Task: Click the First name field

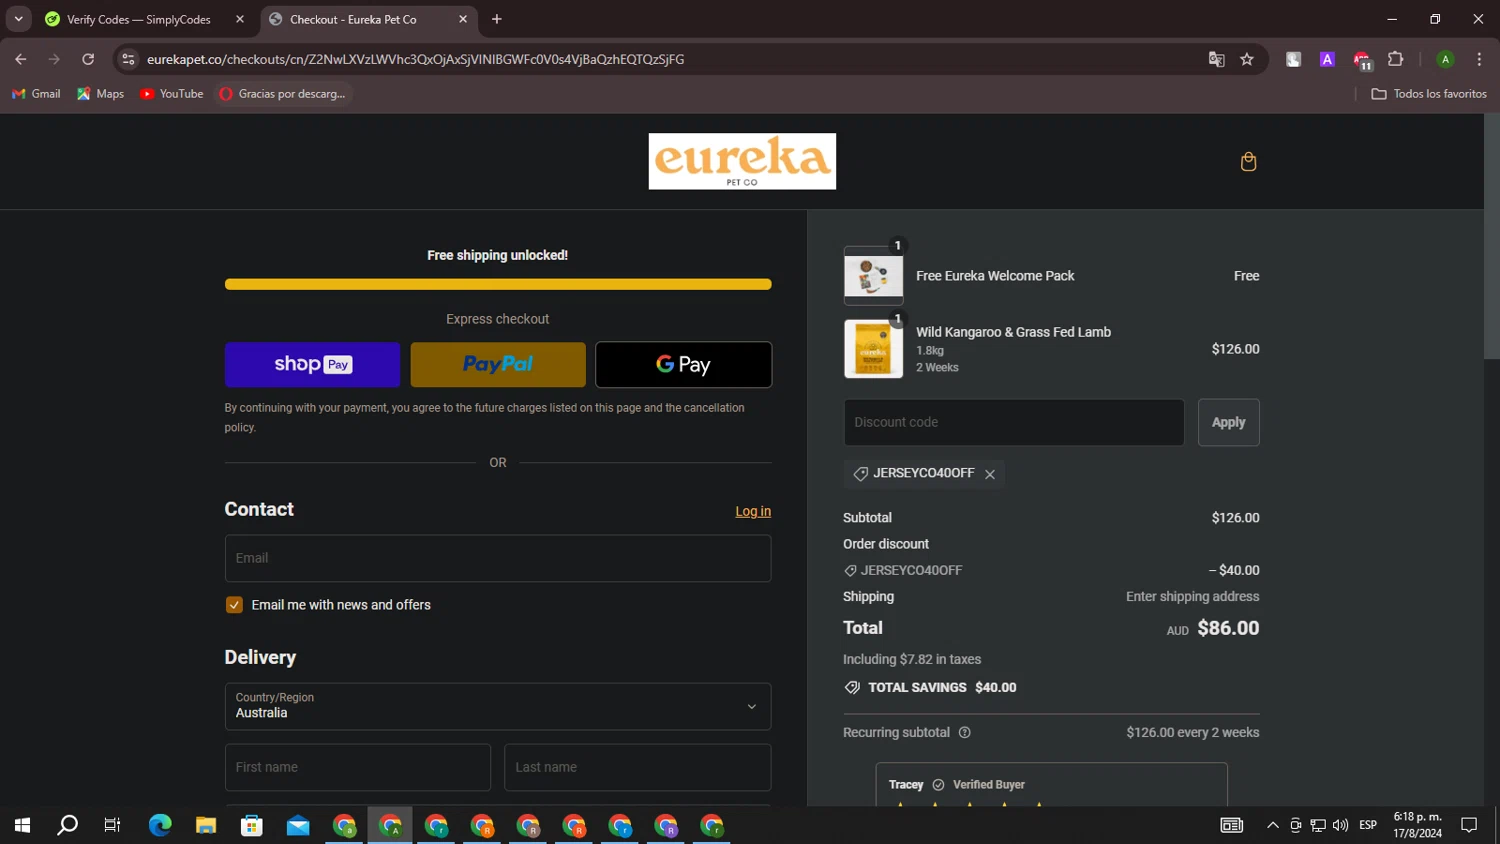Action: pos(358,767)
